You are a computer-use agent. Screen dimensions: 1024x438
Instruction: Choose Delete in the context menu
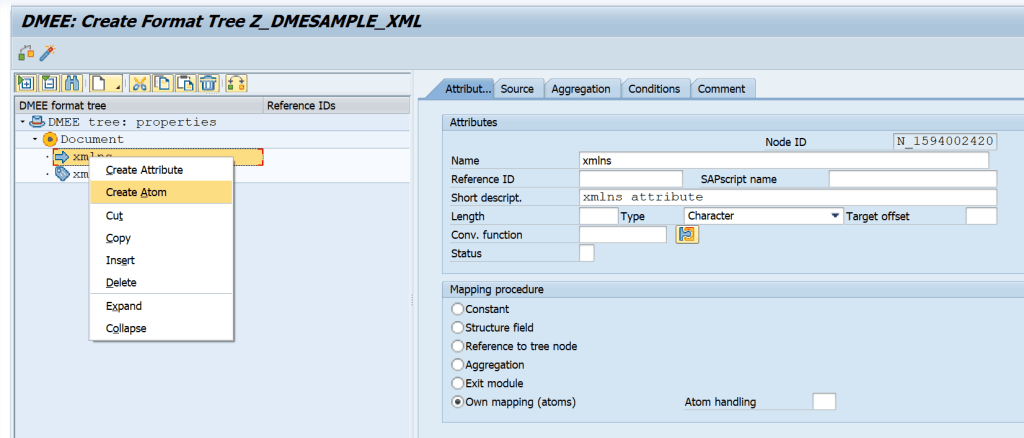coord(161,283)
